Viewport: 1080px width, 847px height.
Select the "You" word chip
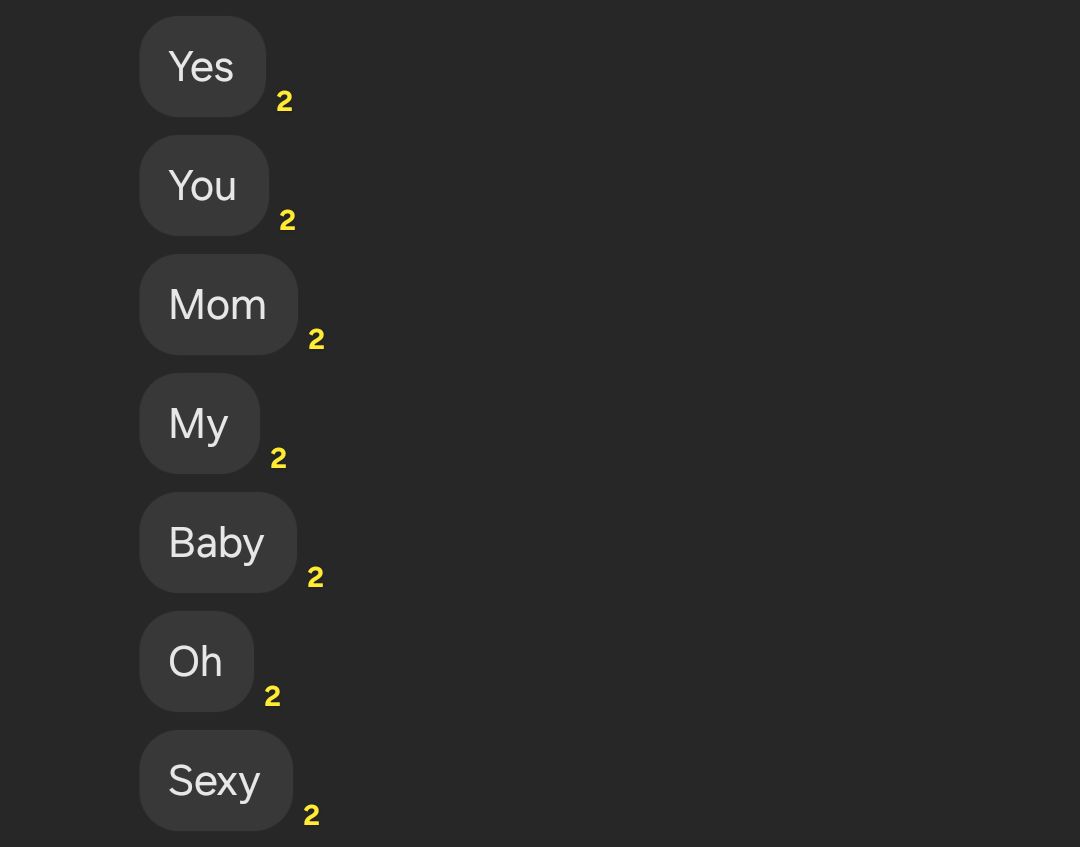click(203, 186)
